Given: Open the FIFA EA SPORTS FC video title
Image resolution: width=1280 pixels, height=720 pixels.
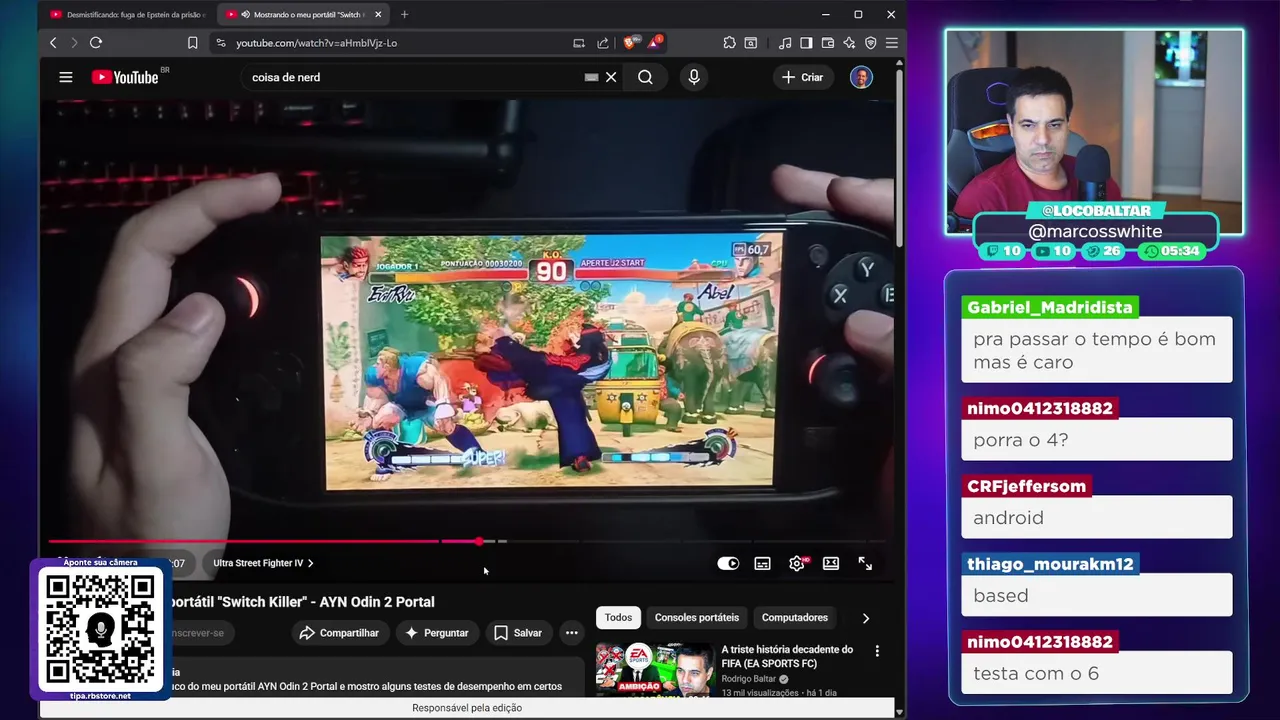Looking at the screenshot, I should tap(787, 656).
